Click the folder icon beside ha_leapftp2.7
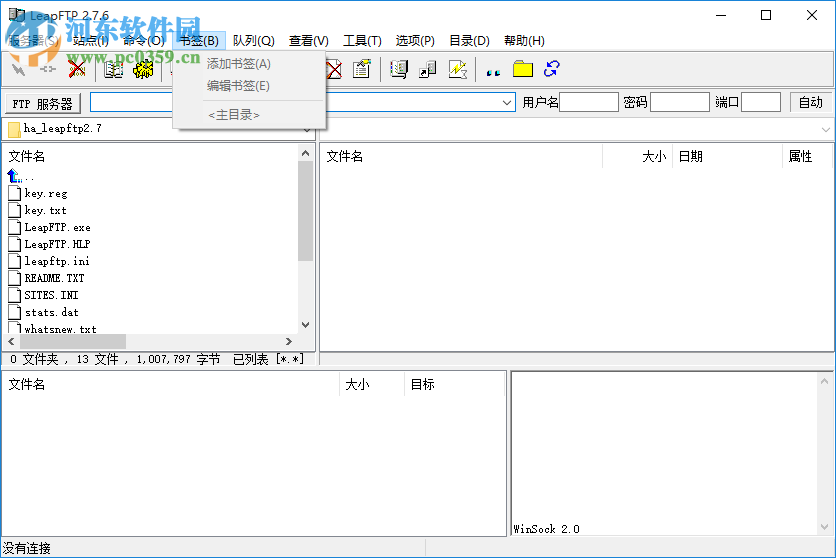This screenshot has width=836, height=558. [x=14, y=130]
